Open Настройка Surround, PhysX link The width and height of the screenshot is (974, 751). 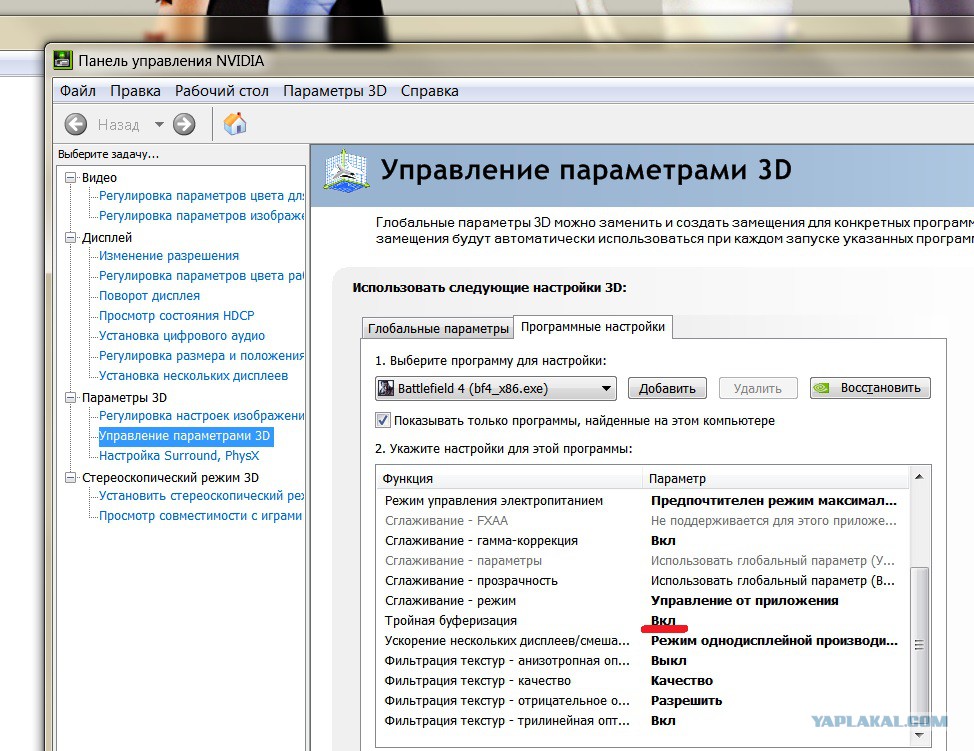tap(179, 455)
